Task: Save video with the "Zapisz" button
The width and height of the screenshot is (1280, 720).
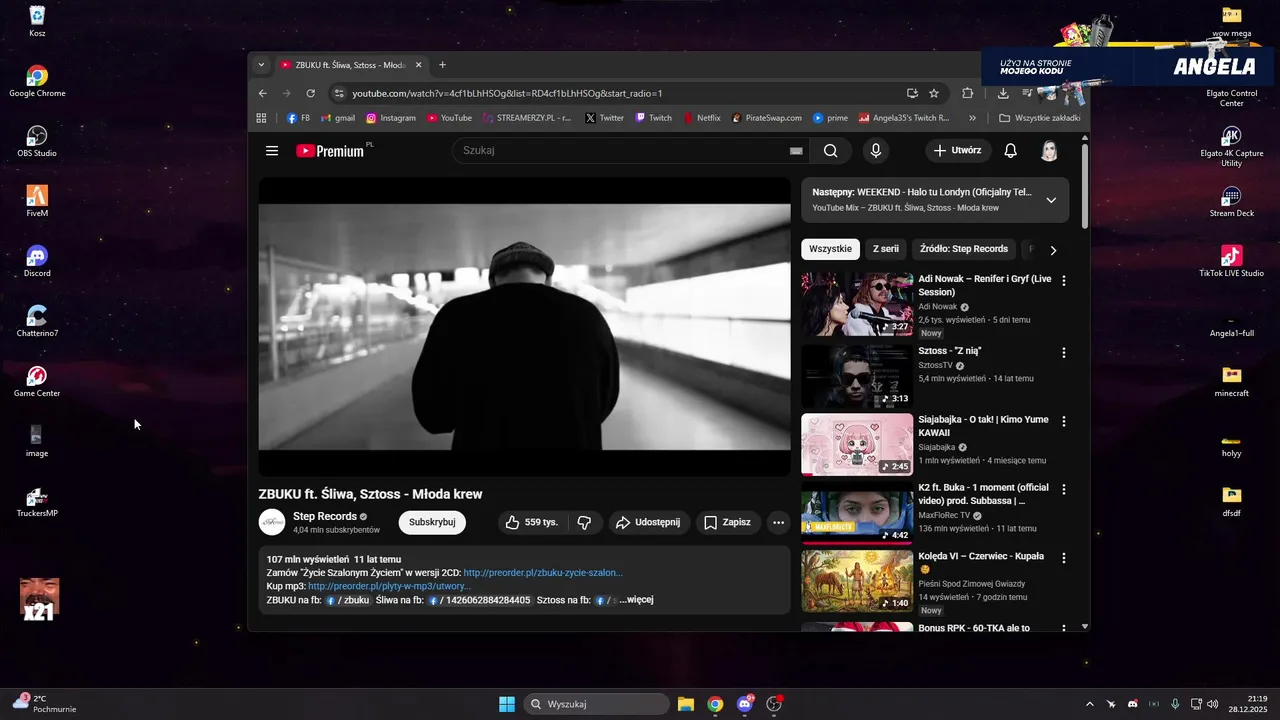Action: tap(728, 522)
